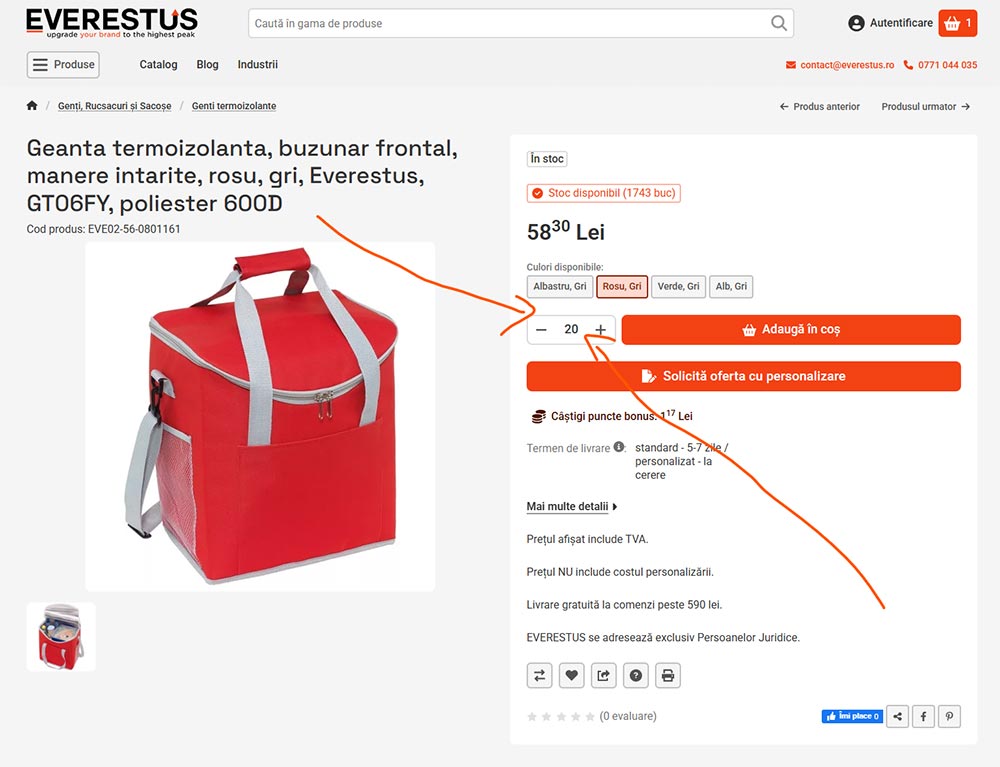The height and width of the screenshot is (767, 1000).
Task: Open the shopping cart icon
Action: [x=957, y=24]
